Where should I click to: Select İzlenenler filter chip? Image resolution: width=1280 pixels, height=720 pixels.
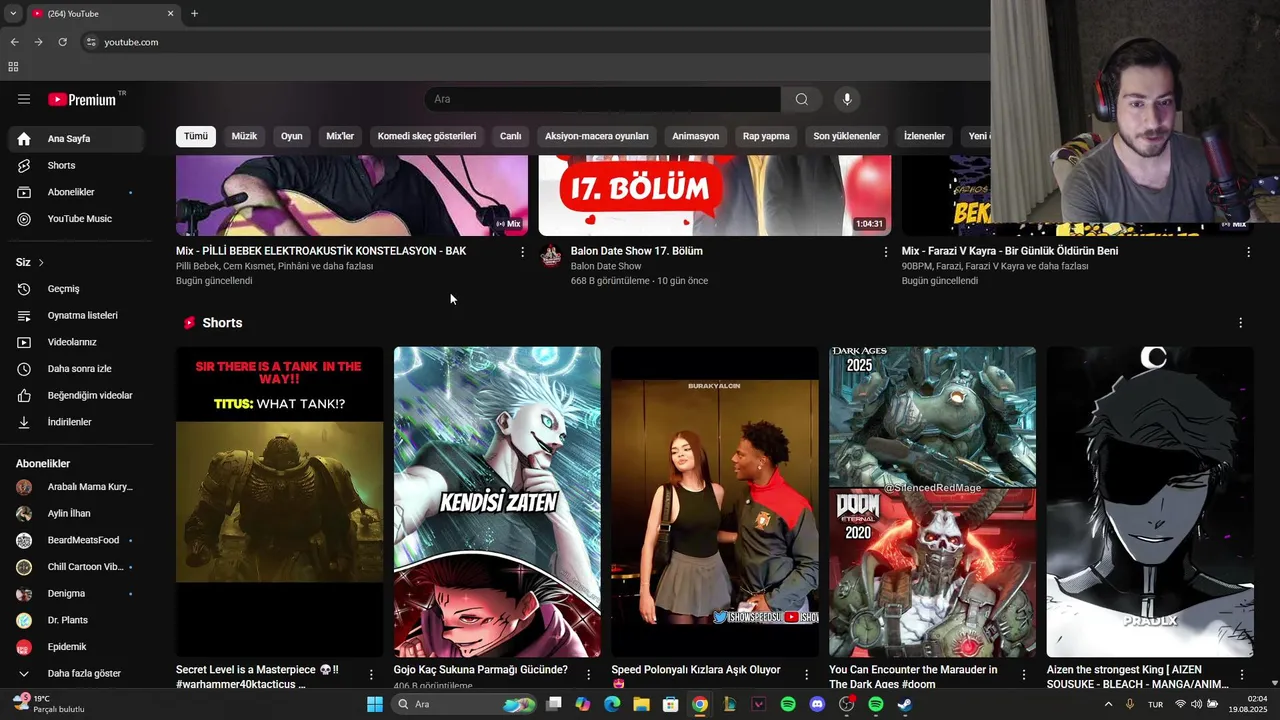(924, 136)
